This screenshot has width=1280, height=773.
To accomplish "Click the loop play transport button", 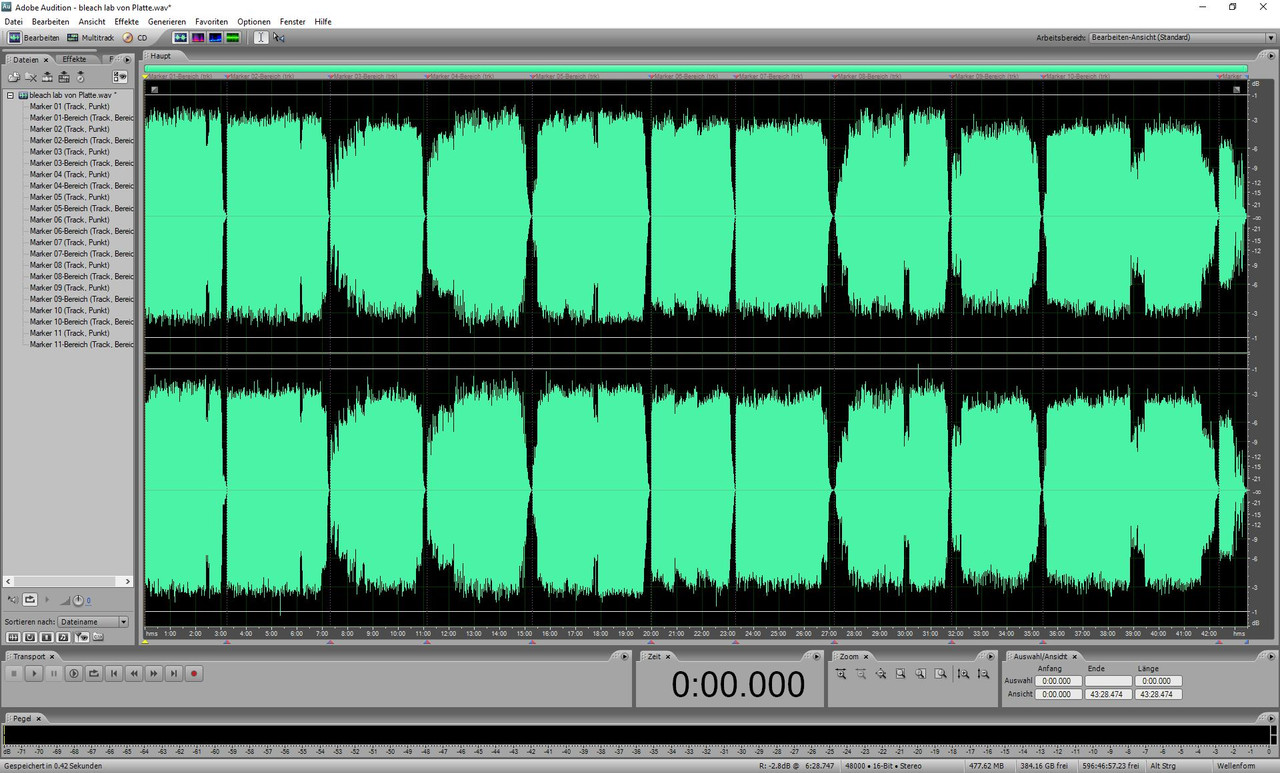I will tap(94, 673).
